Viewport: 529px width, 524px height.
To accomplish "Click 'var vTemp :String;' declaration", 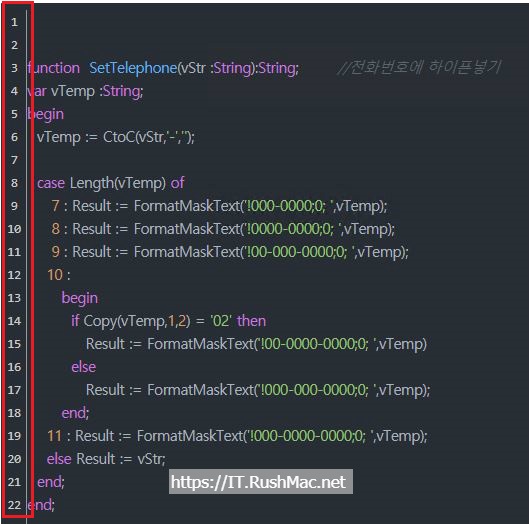I will click(85, 91).
